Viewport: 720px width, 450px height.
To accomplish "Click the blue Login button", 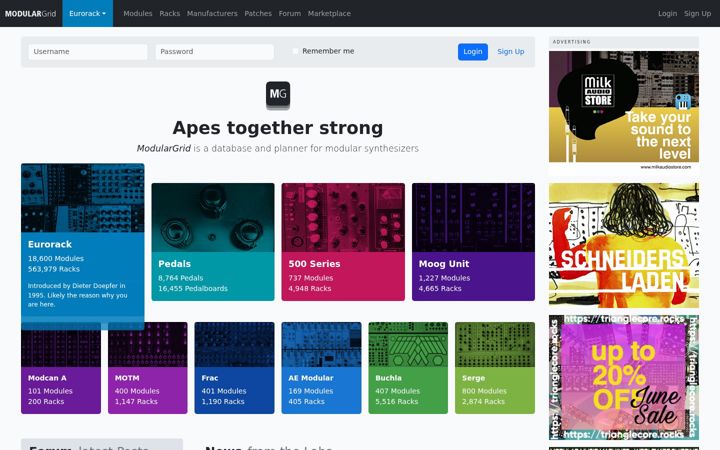I will click(472, 52).
